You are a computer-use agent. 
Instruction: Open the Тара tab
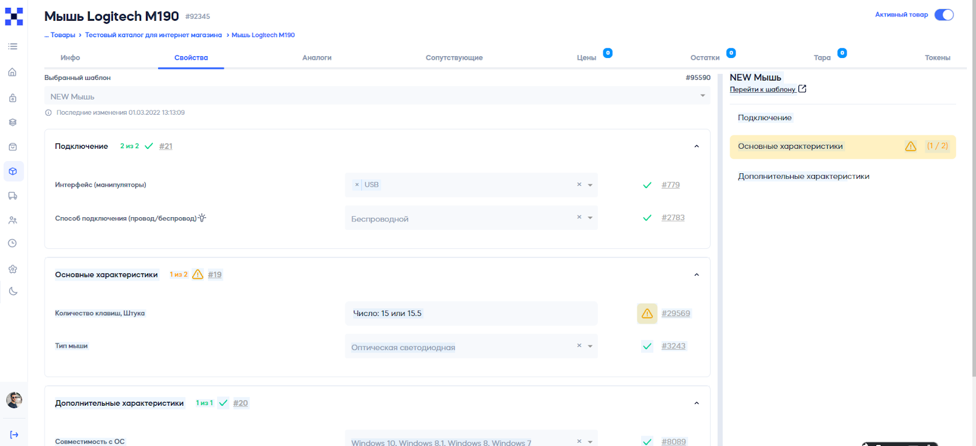pyautogui.click(x=822, y=57)
